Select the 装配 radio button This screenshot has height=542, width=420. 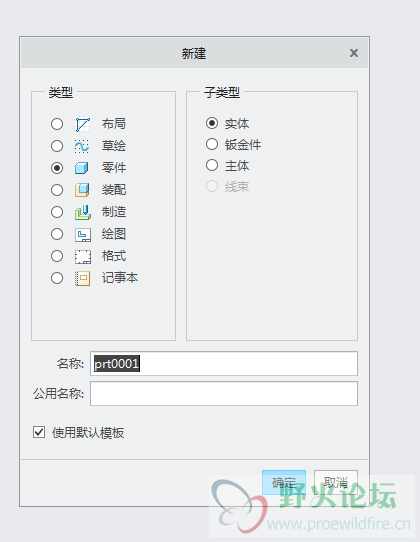(x=57, y=190)
